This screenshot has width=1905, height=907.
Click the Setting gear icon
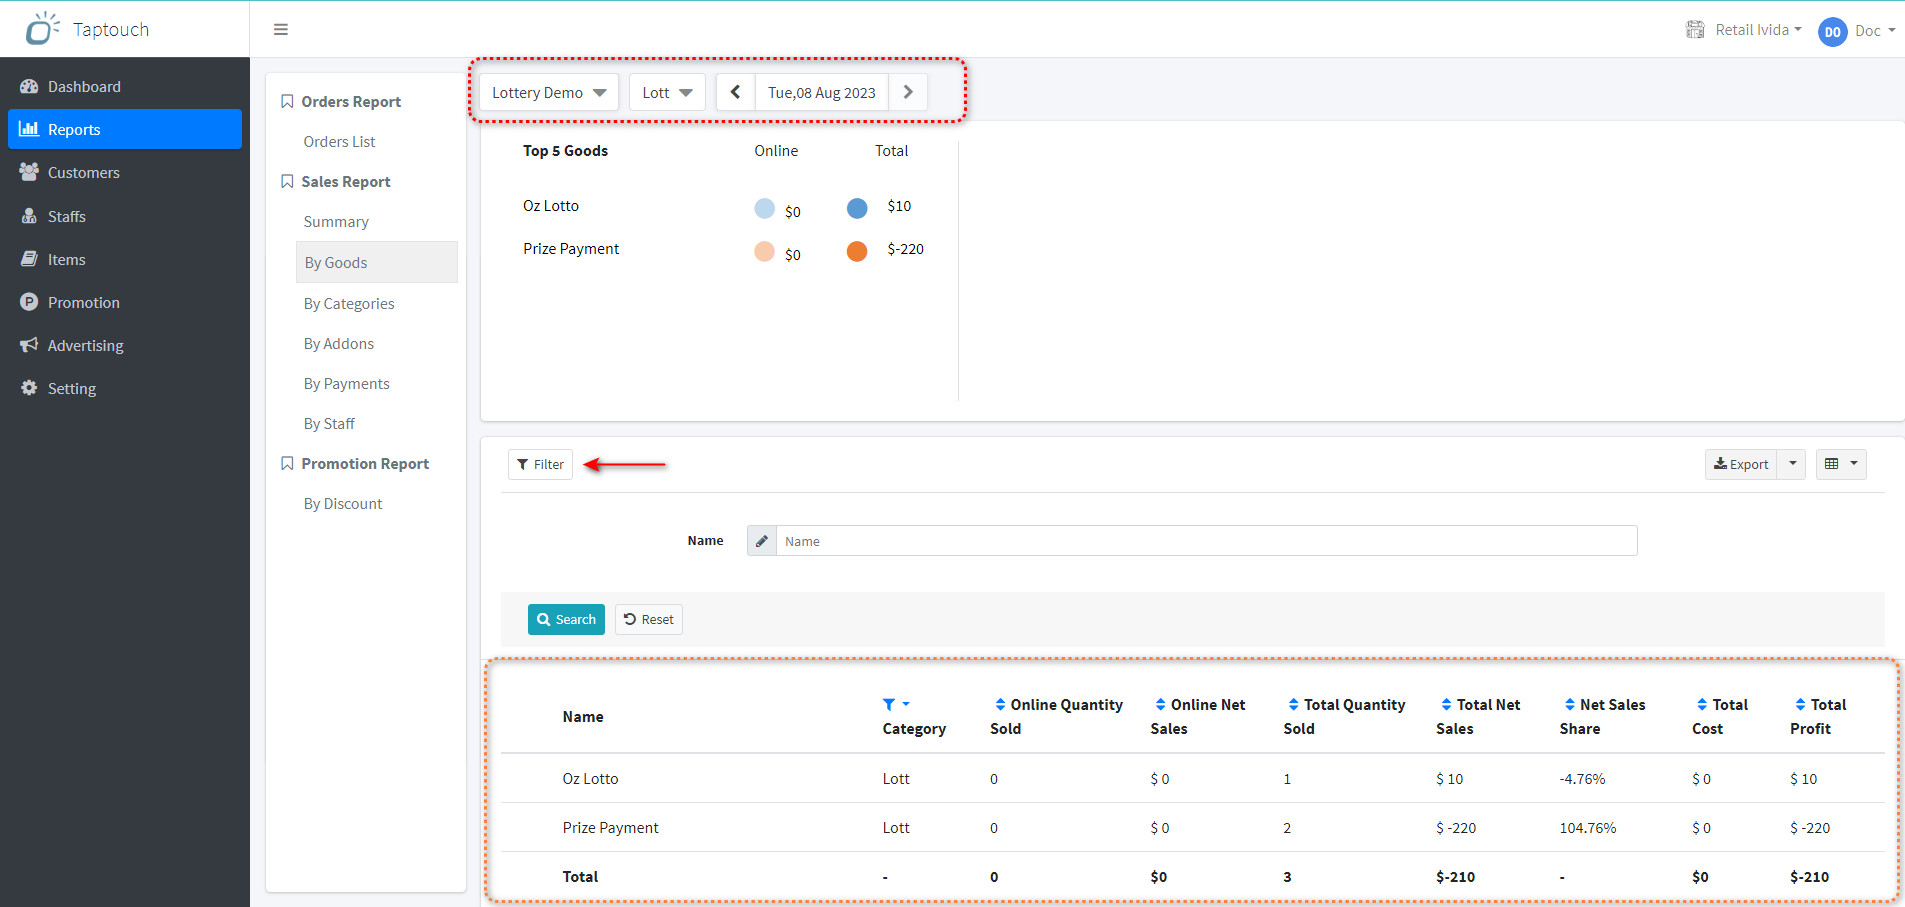click(29, 388)
